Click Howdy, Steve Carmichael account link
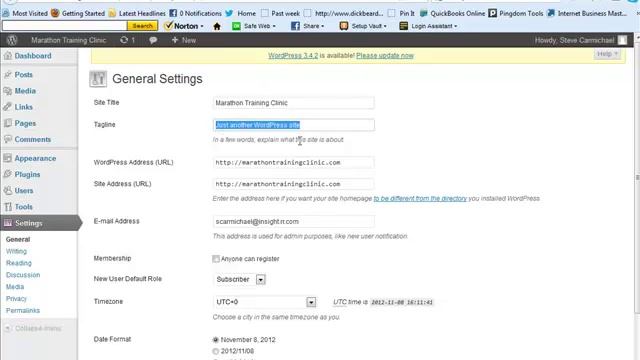 point(575,40)
